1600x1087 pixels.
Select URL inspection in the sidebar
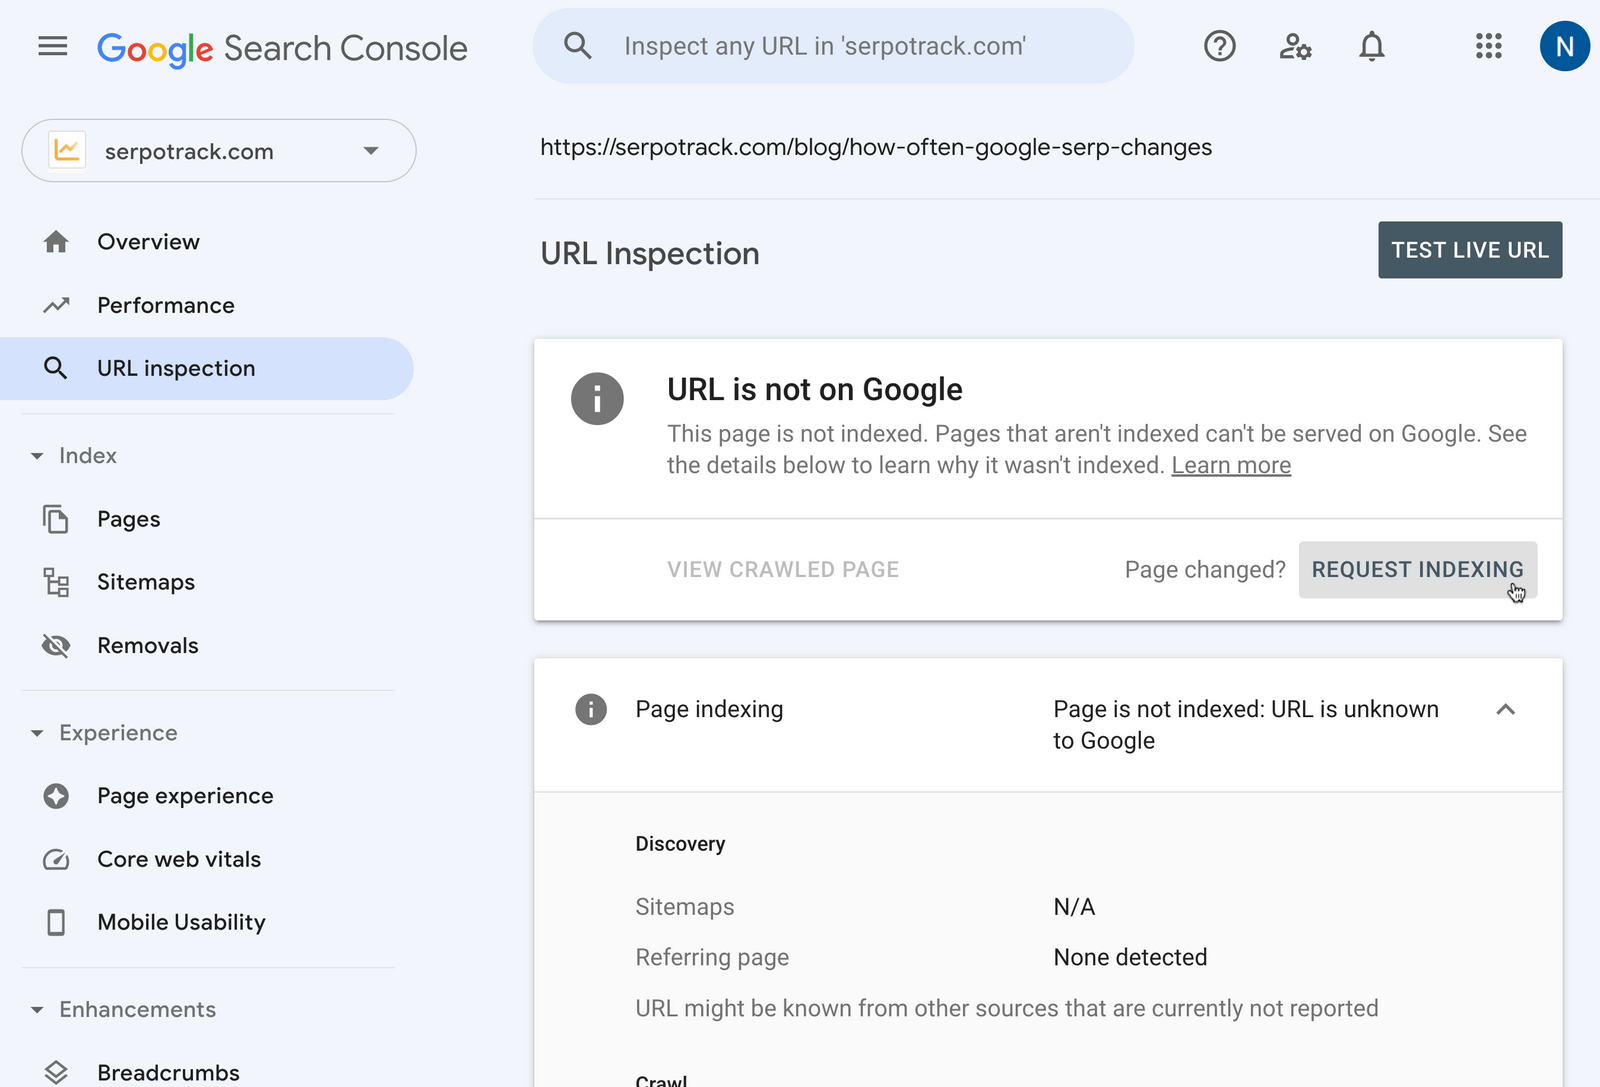[206, 368]
